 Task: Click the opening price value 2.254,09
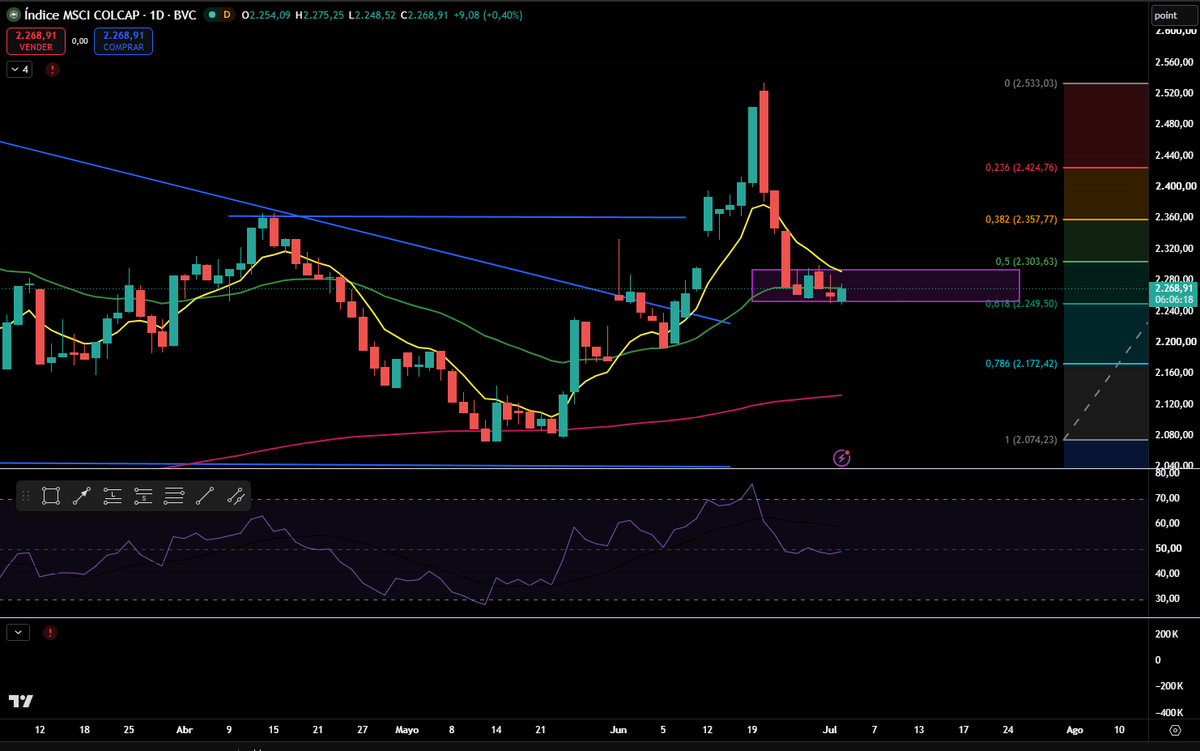point(270,14)
